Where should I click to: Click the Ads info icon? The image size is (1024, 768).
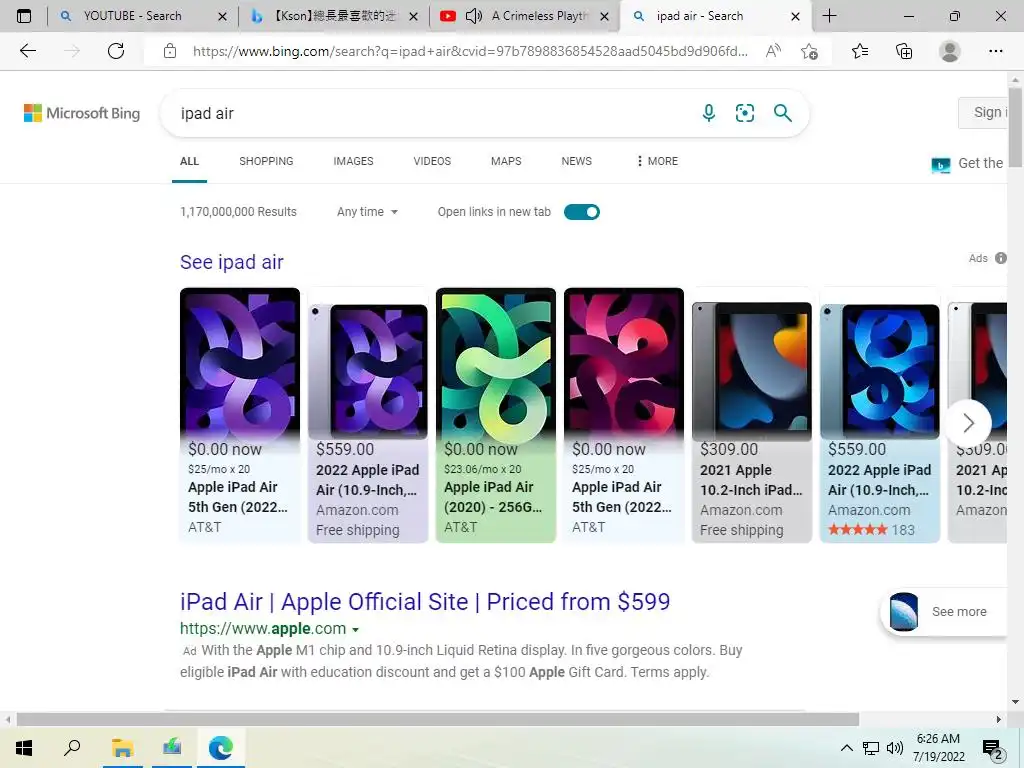(1000, 258)
